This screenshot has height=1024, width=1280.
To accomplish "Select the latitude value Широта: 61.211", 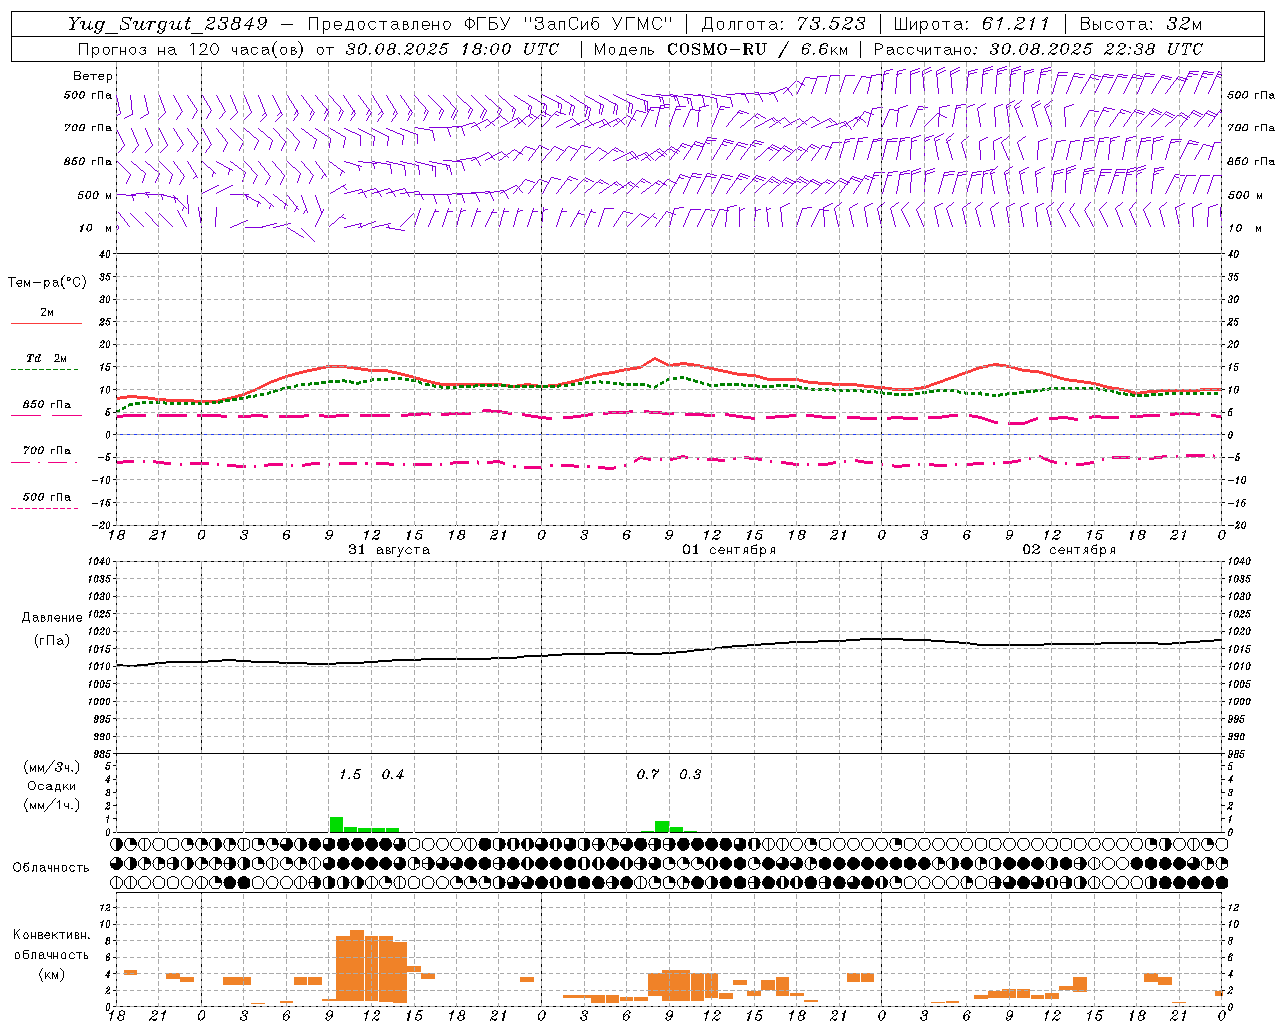I will (971, 24).
